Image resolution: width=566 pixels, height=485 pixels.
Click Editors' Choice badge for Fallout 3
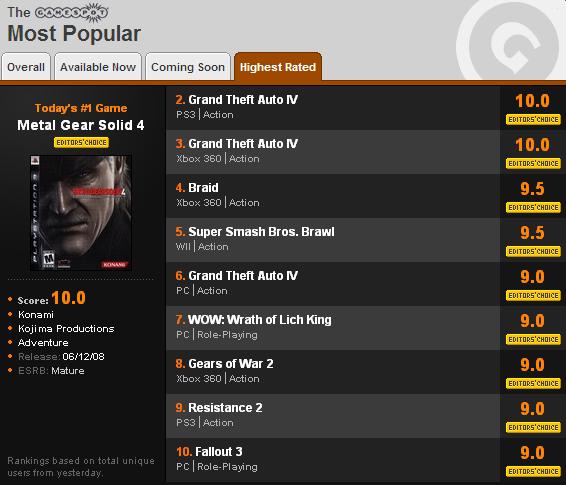[533, 471]
